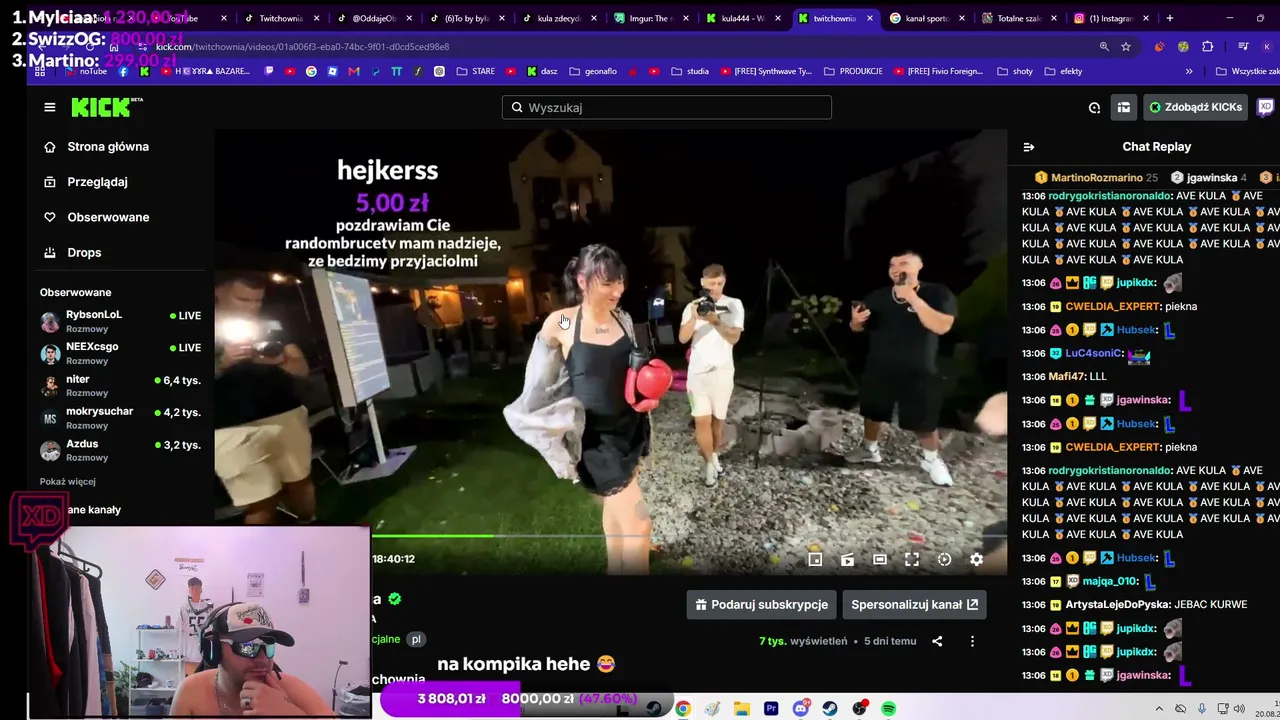1280x720 pixels.
Task: Click Mafi47 username in chat
Action: point(1065,377)
